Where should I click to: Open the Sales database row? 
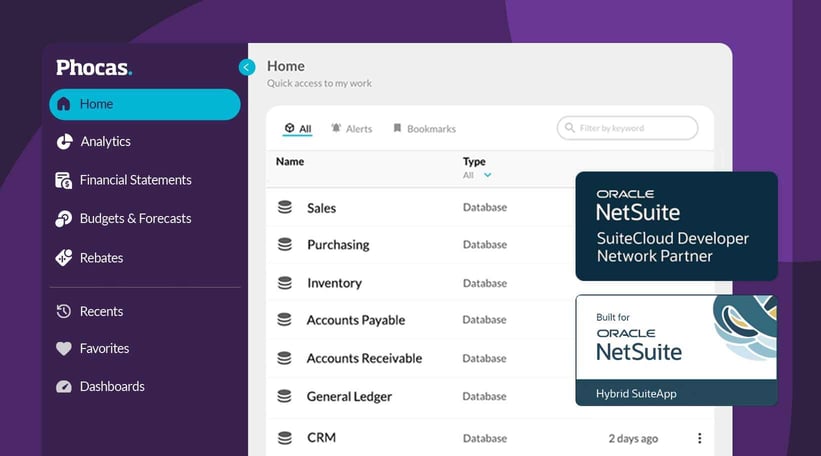[321, 208]
